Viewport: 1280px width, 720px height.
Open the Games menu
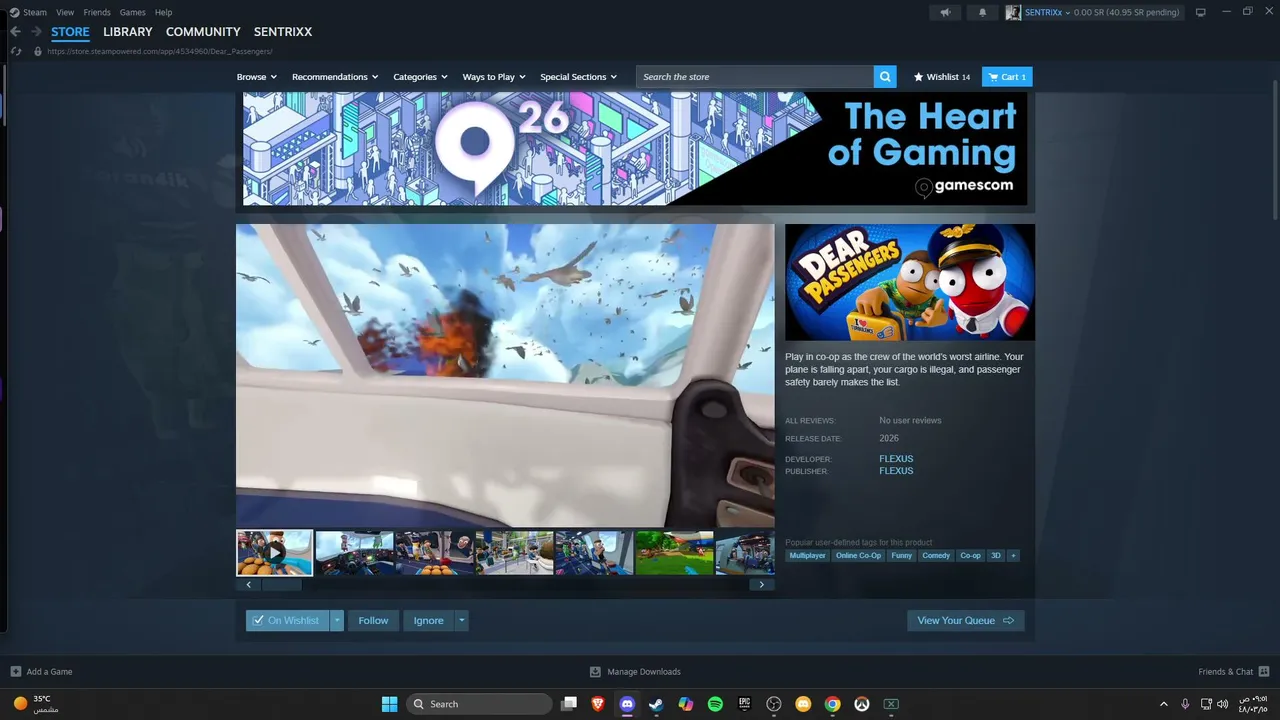[x=132, y=12]
